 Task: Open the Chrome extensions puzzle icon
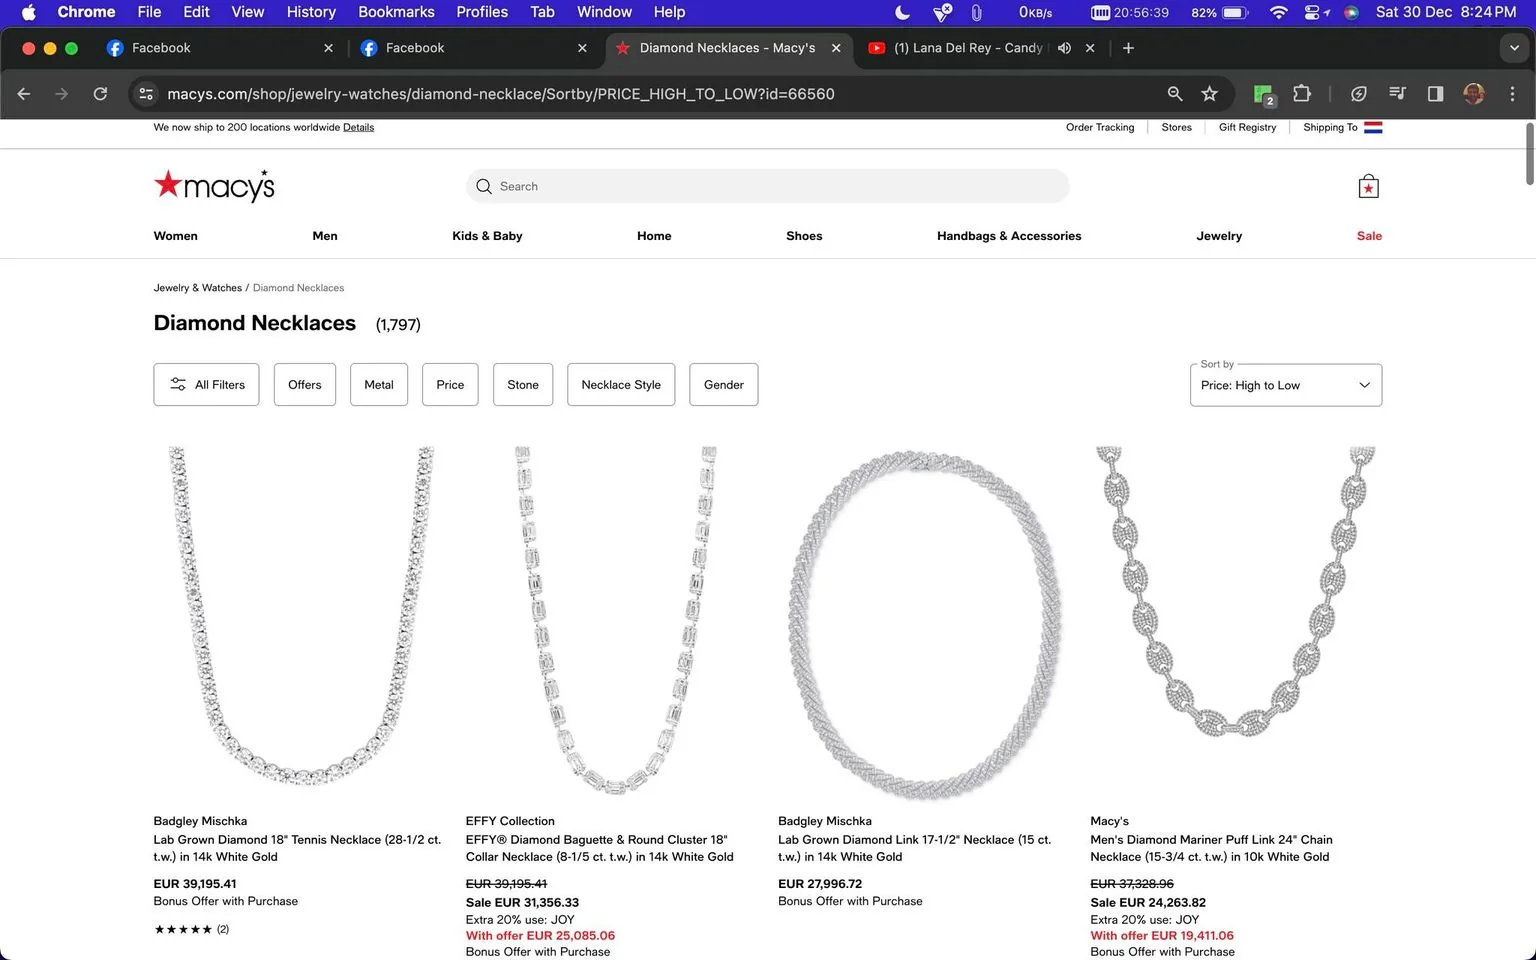[1301, 94]
